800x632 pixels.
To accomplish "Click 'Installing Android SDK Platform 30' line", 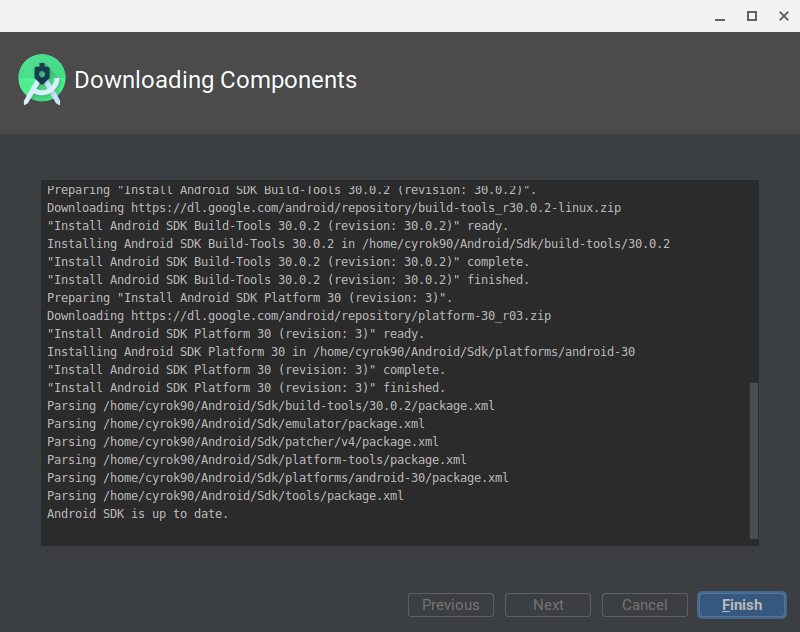I will (341, 351).
